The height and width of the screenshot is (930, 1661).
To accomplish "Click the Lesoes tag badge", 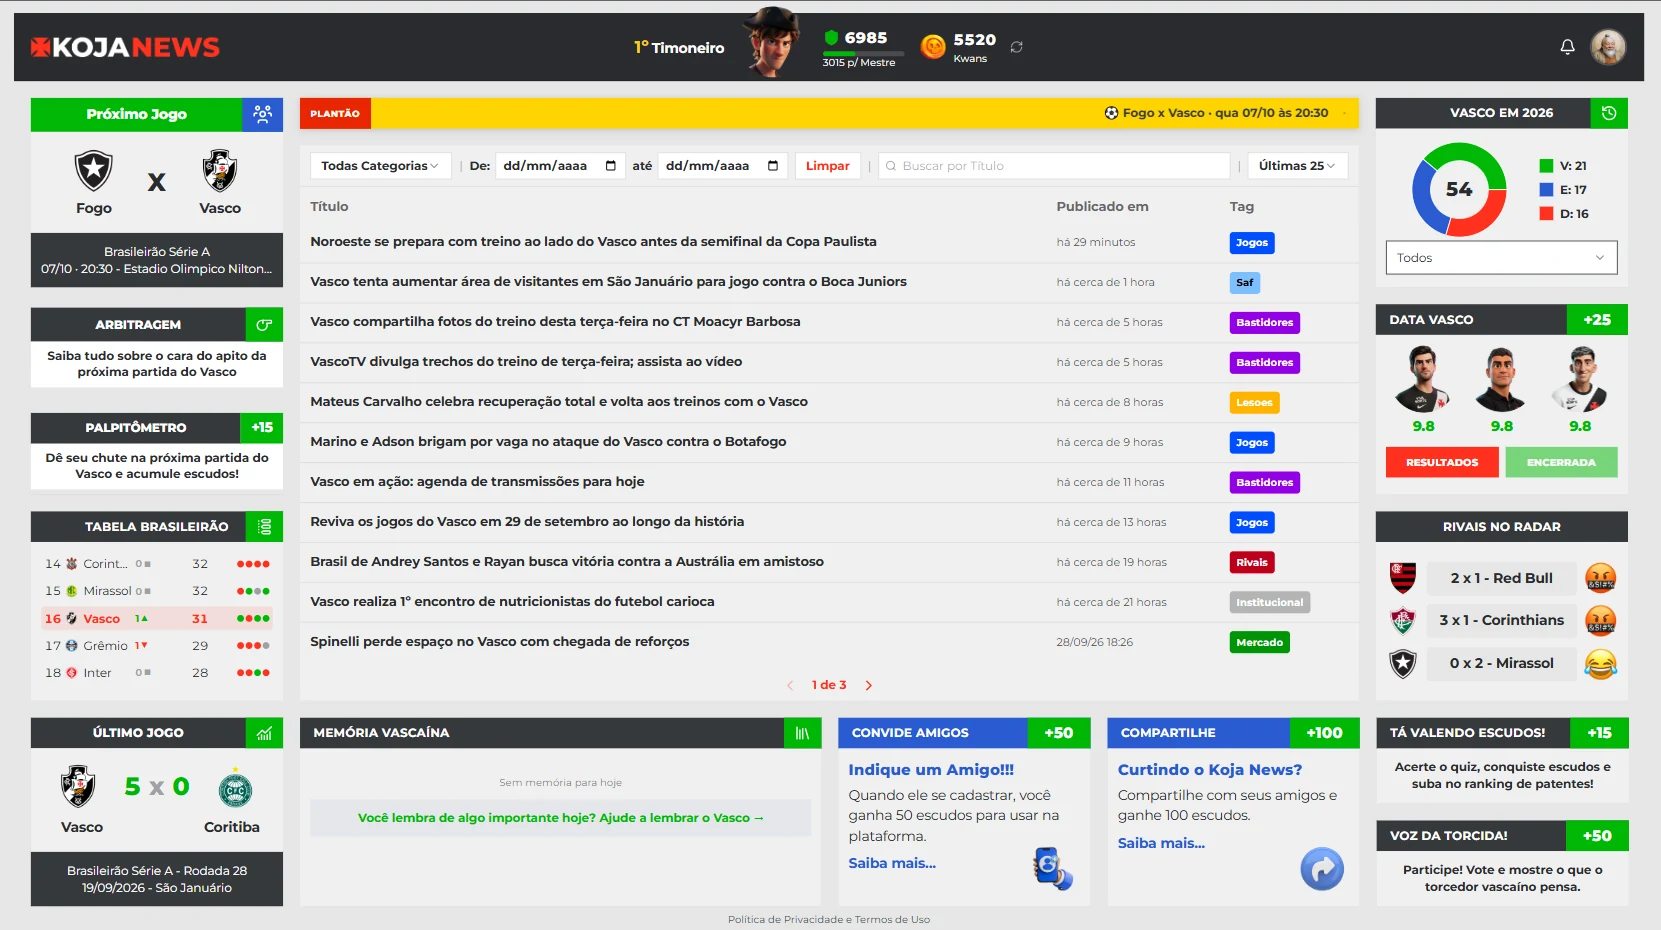I will click(1254, 403).
